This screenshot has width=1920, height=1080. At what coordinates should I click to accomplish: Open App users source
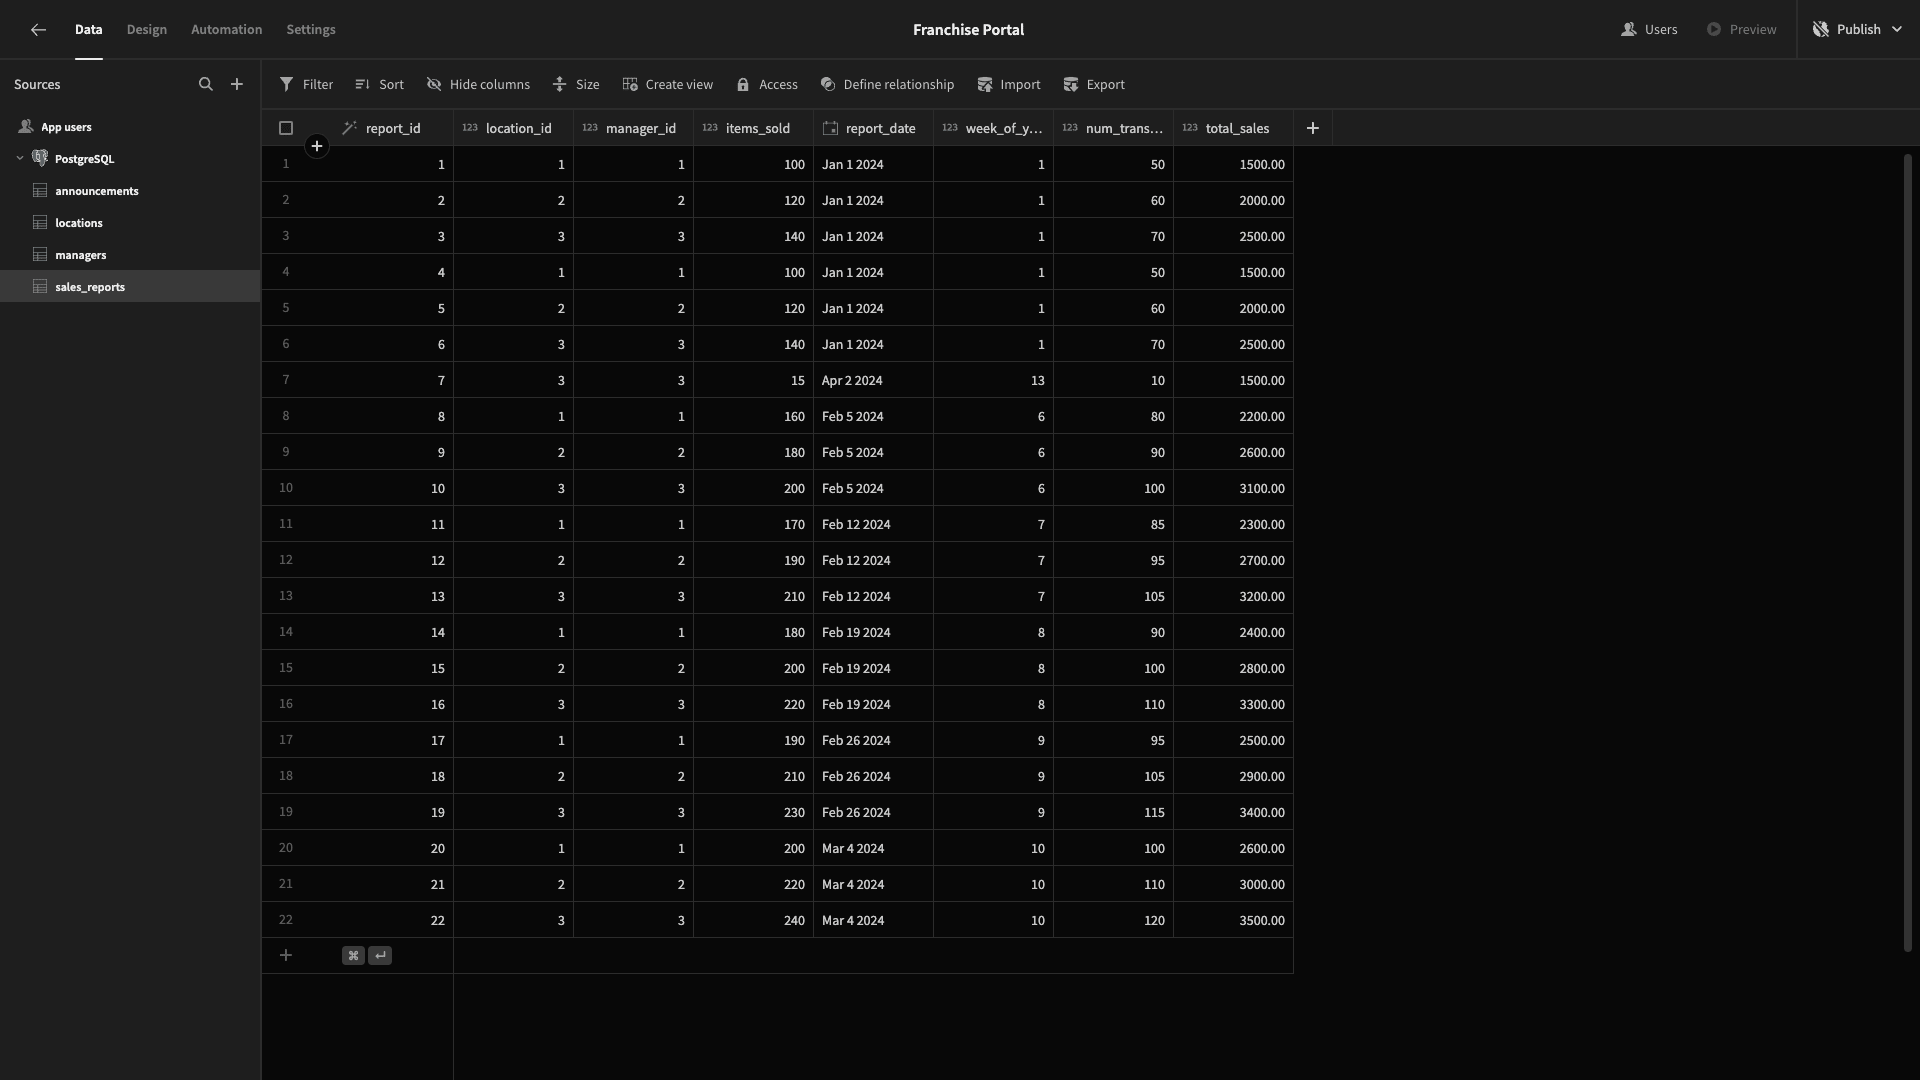pos(130,127)
